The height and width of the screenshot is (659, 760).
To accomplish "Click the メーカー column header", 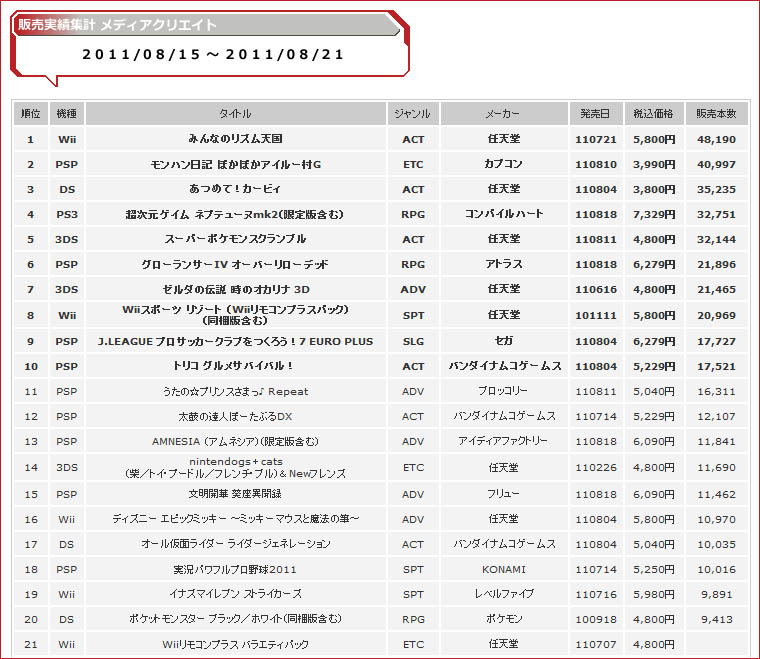I will 504,113.
